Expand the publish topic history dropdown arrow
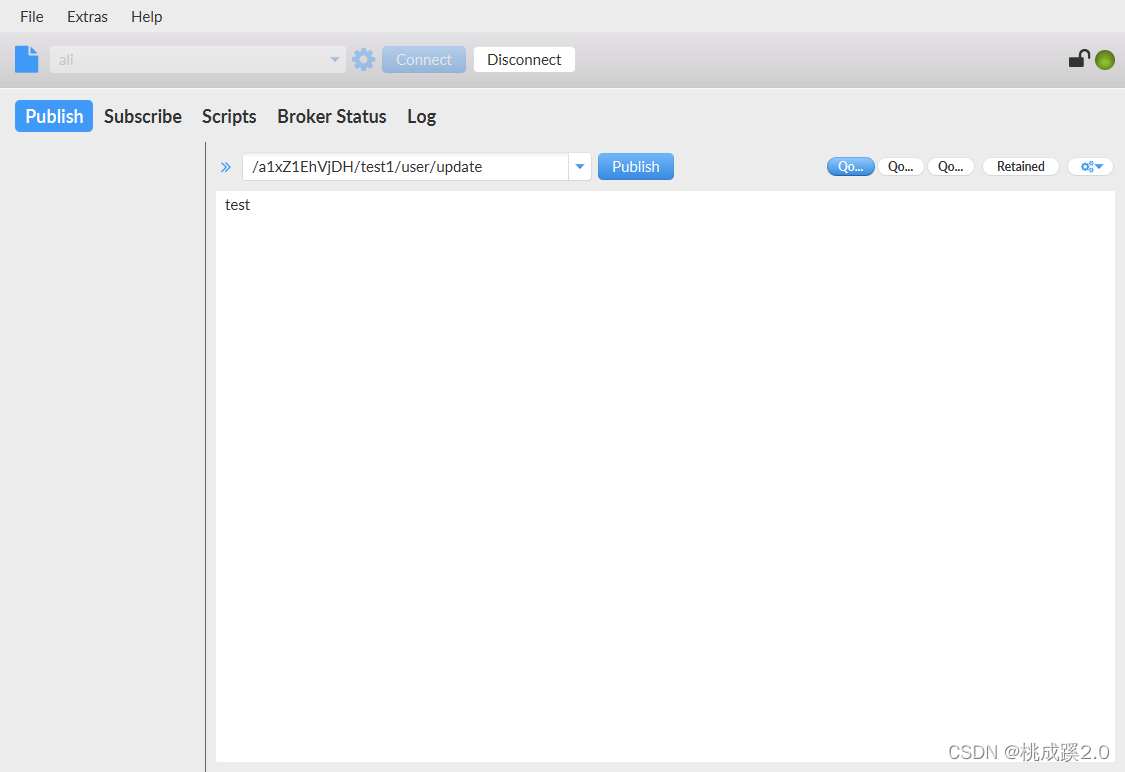Viewport: 1125px width, 772px height. click(580, 167)
